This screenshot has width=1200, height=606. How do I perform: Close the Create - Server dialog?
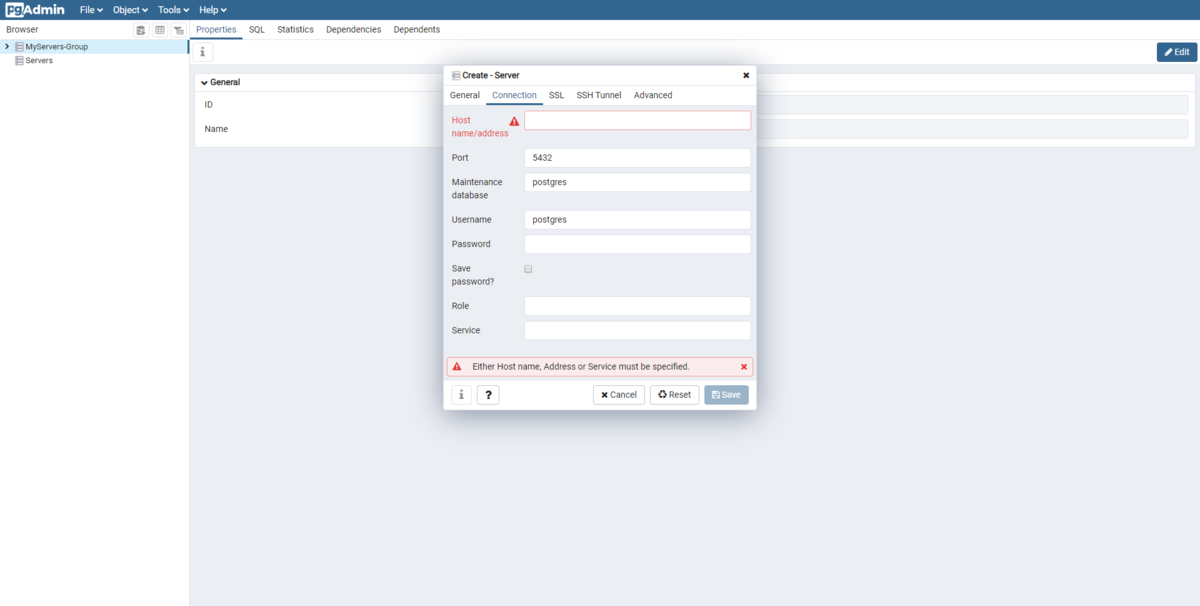746,75
